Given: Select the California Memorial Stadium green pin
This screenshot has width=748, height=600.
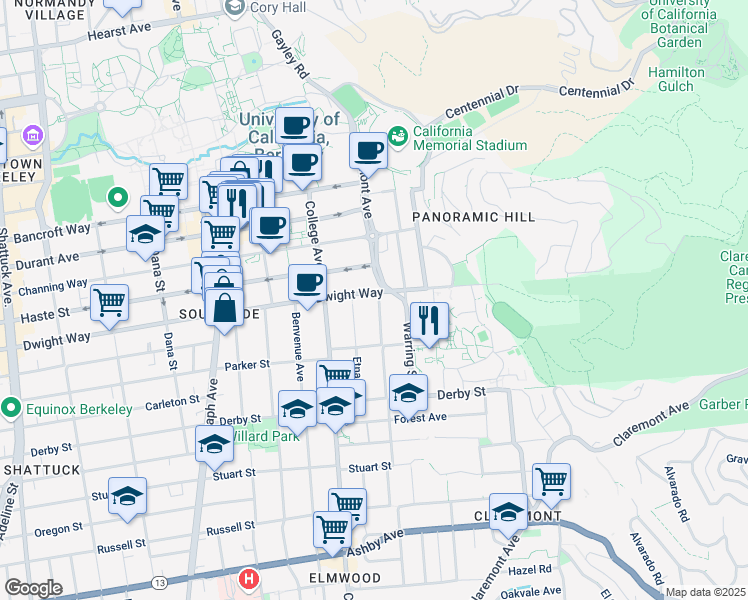Looking at the screenshot, I should [x=397, y=137].
